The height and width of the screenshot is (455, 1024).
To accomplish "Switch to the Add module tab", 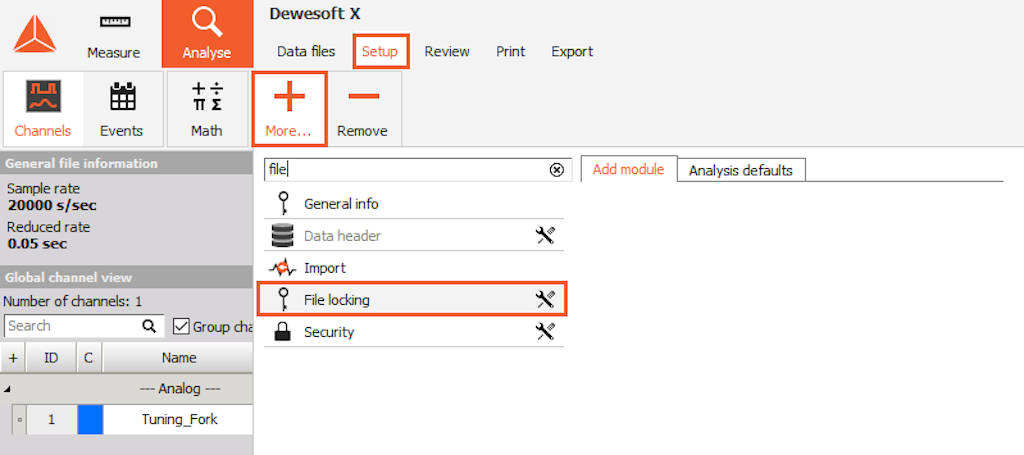I will tap(628, 170).
